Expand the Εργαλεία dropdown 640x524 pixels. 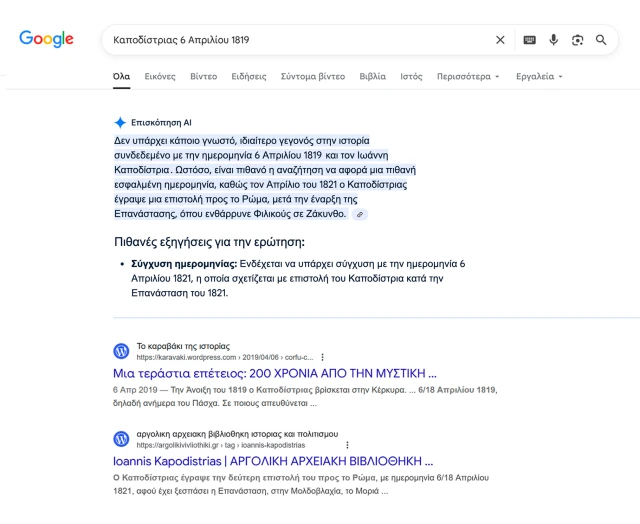(x=539, y=77)
